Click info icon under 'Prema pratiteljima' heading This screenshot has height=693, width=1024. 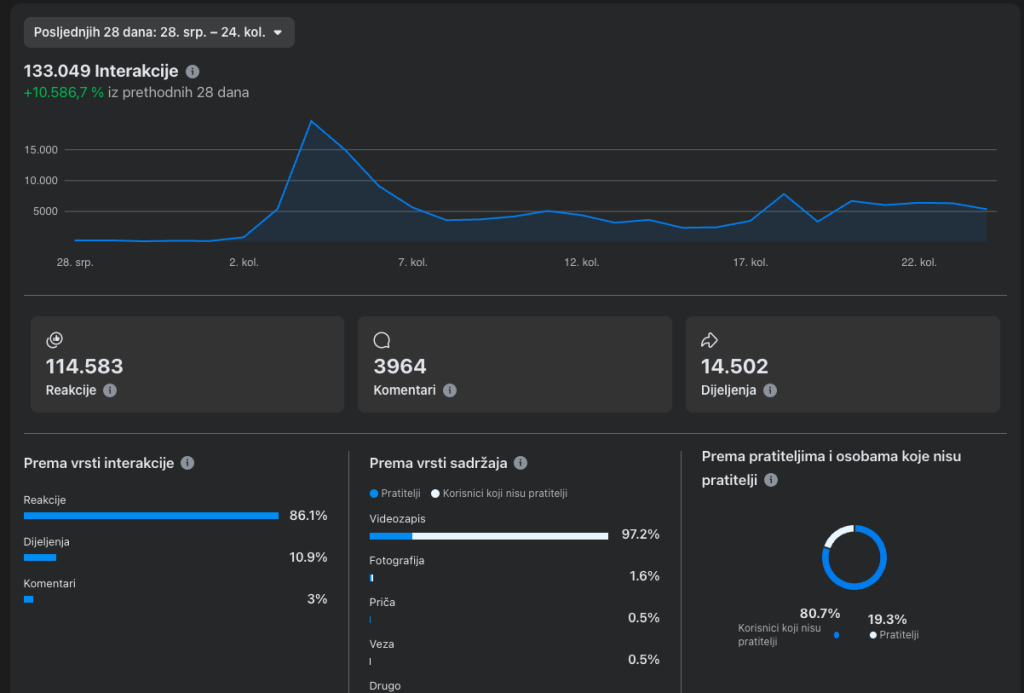click(x=770, y=481)
